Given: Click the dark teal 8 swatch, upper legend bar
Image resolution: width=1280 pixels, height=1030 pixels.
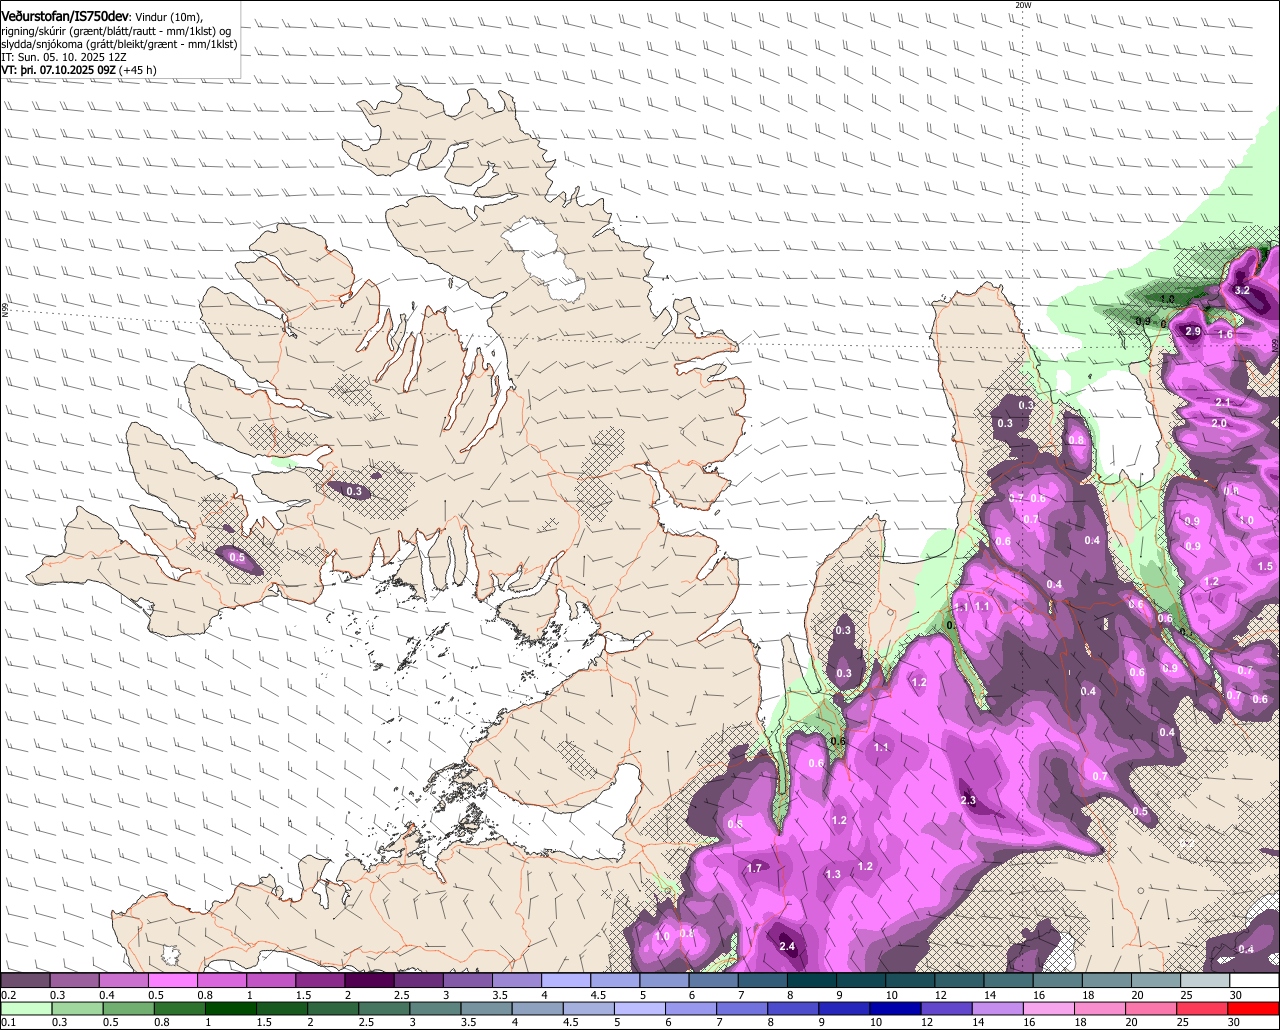Looking at the screenshot, I should [812, 980].
